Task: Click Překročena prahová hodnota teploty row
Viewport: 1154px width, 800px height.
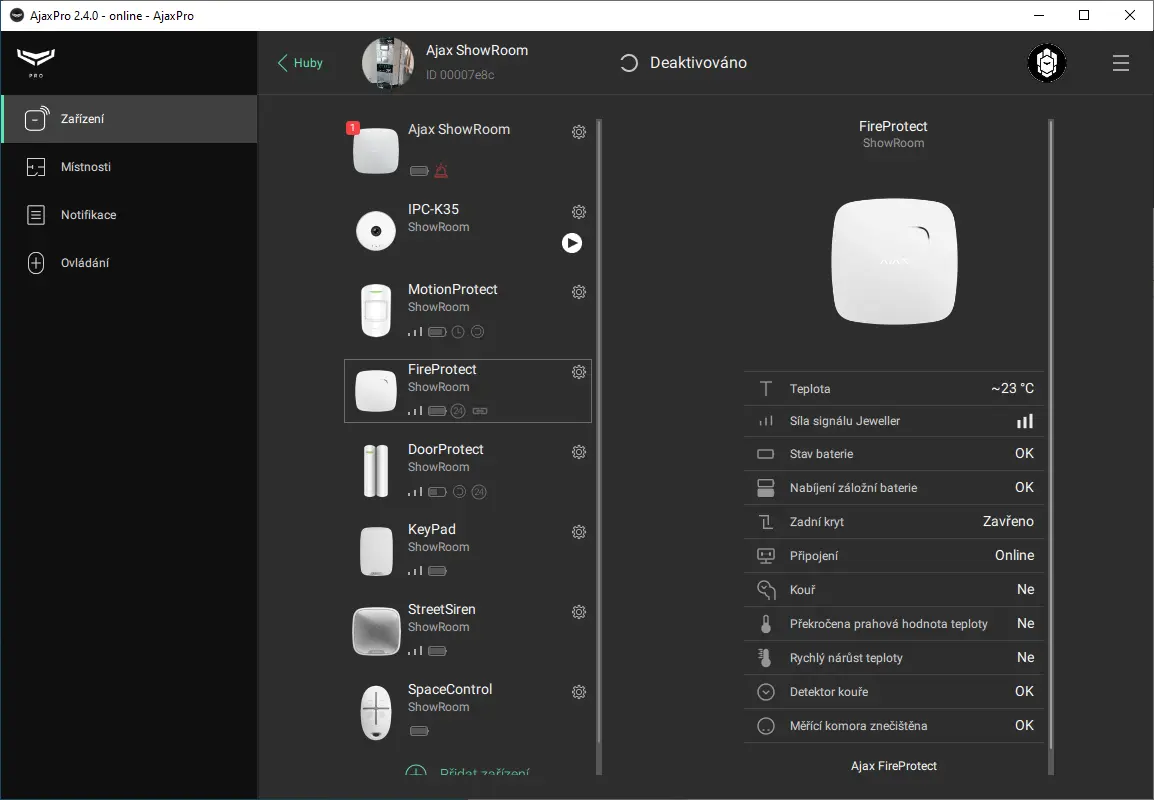Action: (894, 623)
